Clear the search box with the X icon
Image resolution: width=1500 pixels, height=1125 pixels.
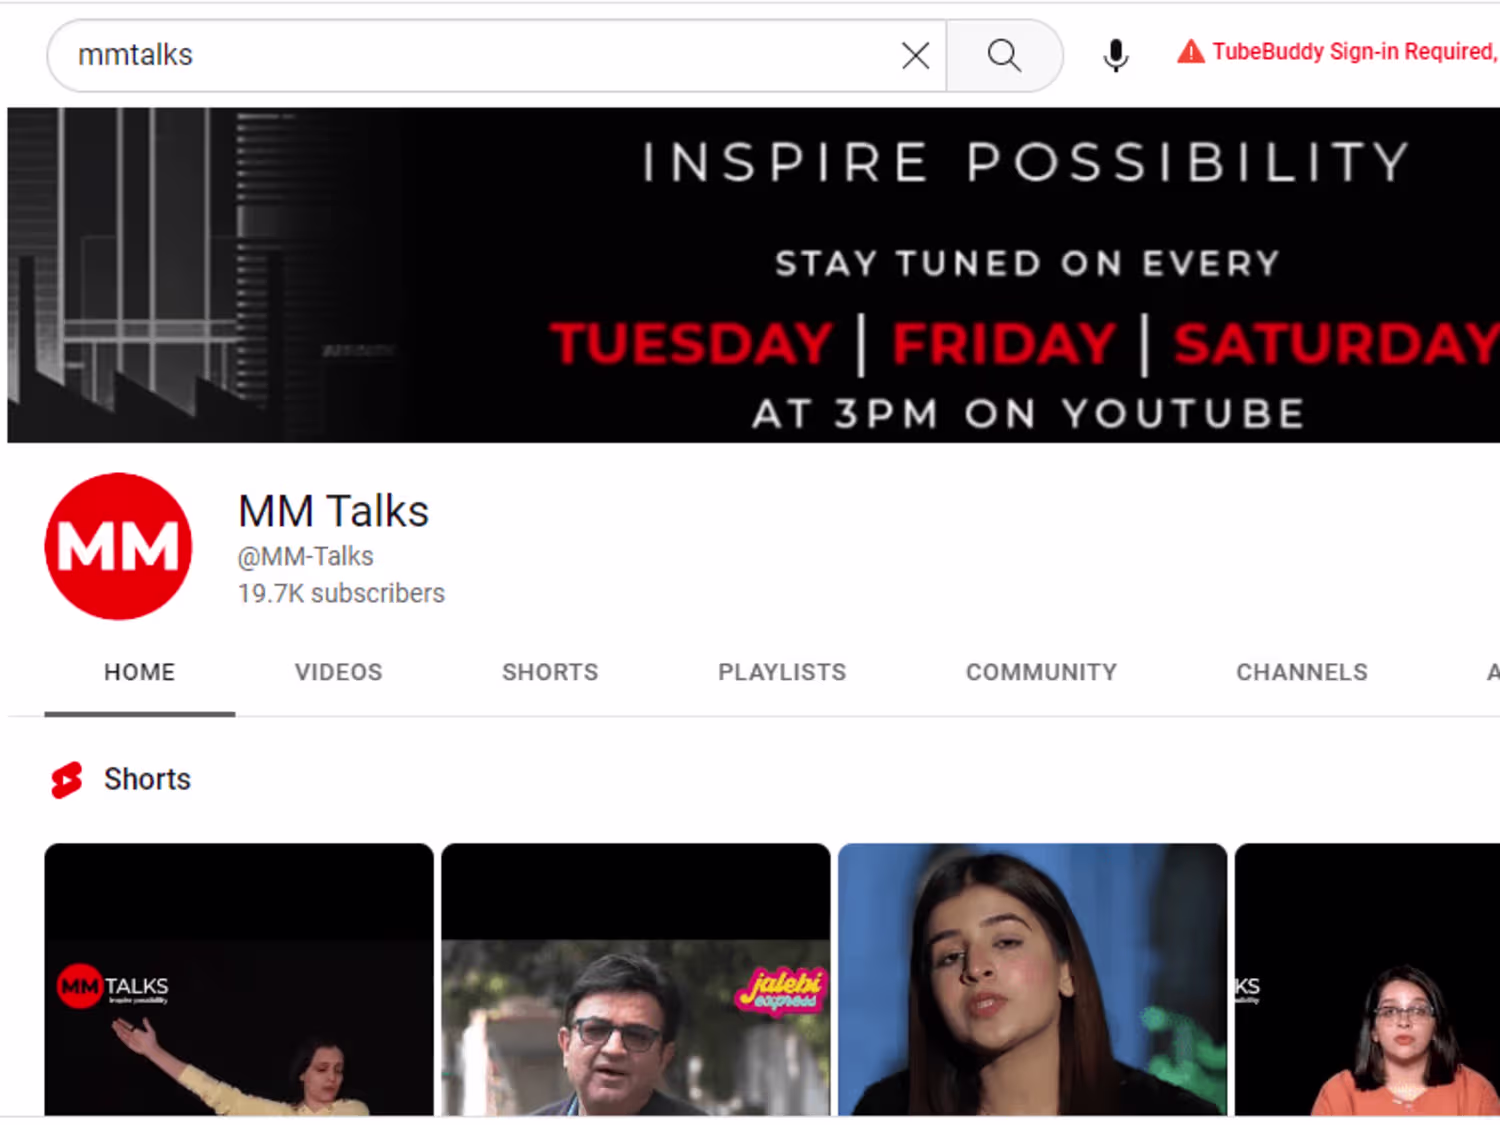pyautogui.click(x=915, y=55)
